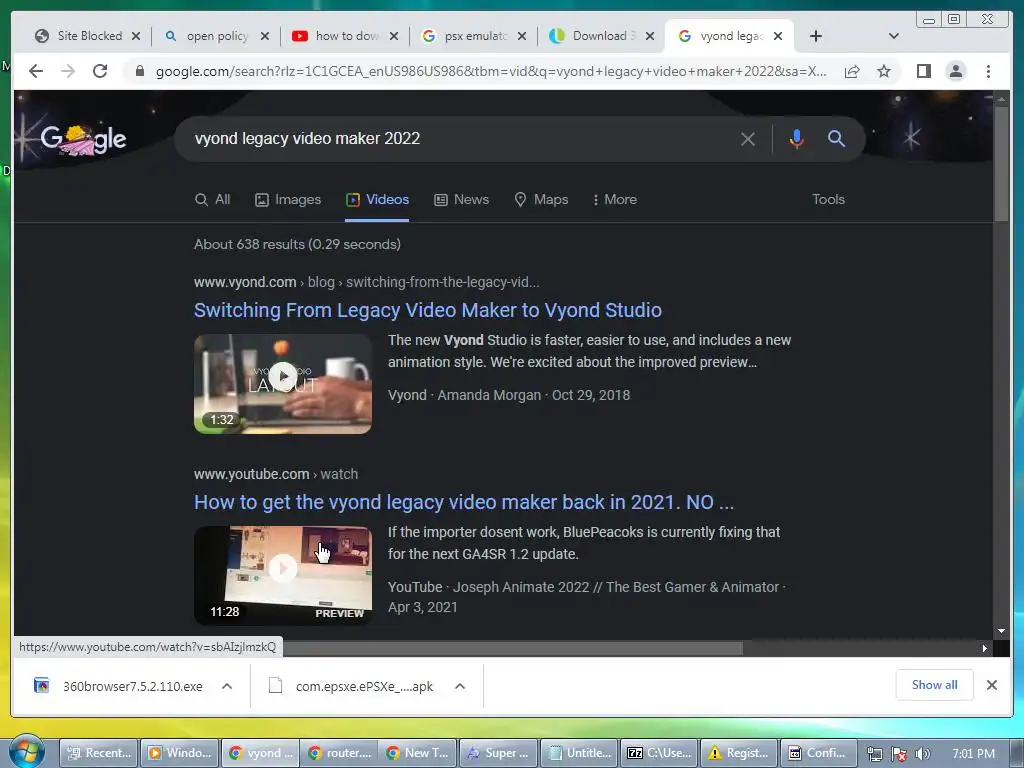Click the red flag security tray icon
Screen dimensions: 1024x768
click(x=899, y=754)
